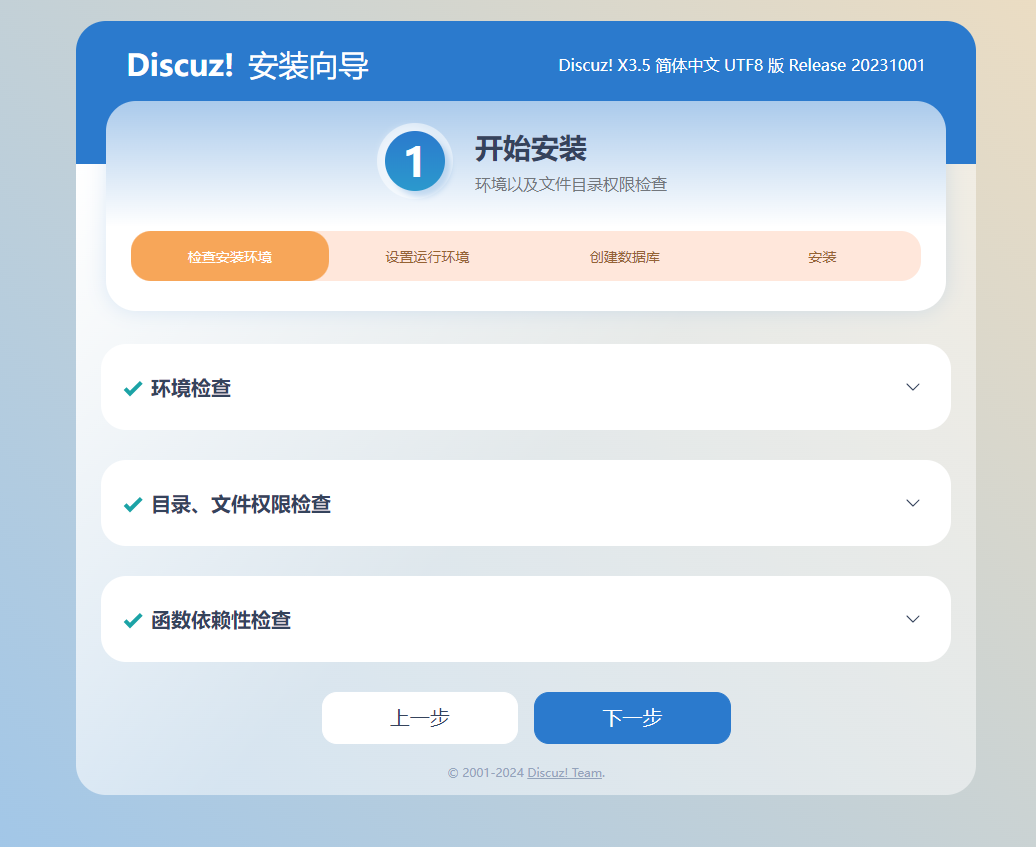
Task: Click the Discuz! X3.5 Release 20231001 version text
Action: pyautogui.click(x=741, y=65)
